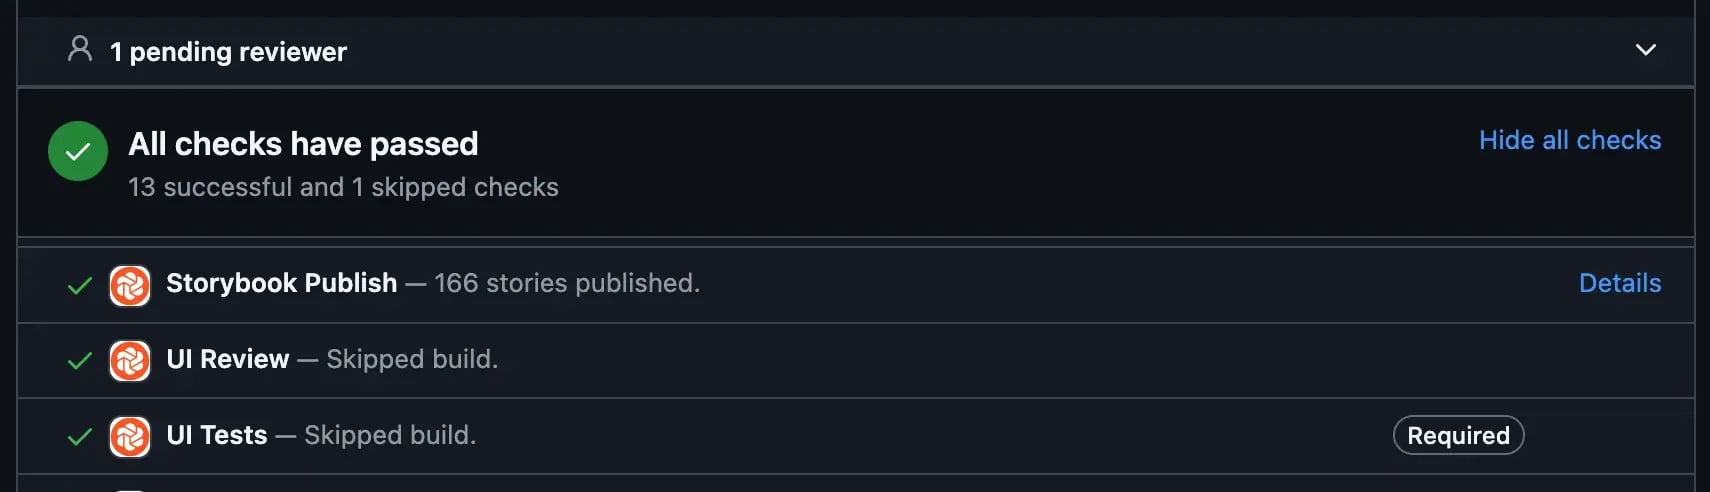The width and height of the screenshot is (1710, 492).
Task: Click the pending reviewer person icon
Action: [x=80, y=49]
